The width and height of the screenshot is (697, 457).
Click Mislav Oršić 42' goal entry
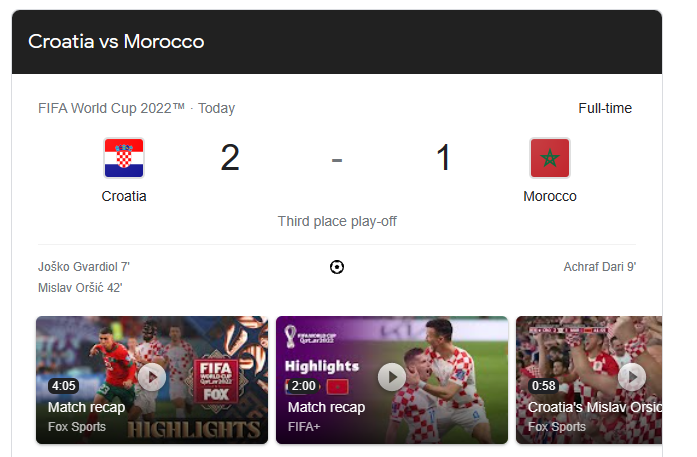[x=80, y=288]
